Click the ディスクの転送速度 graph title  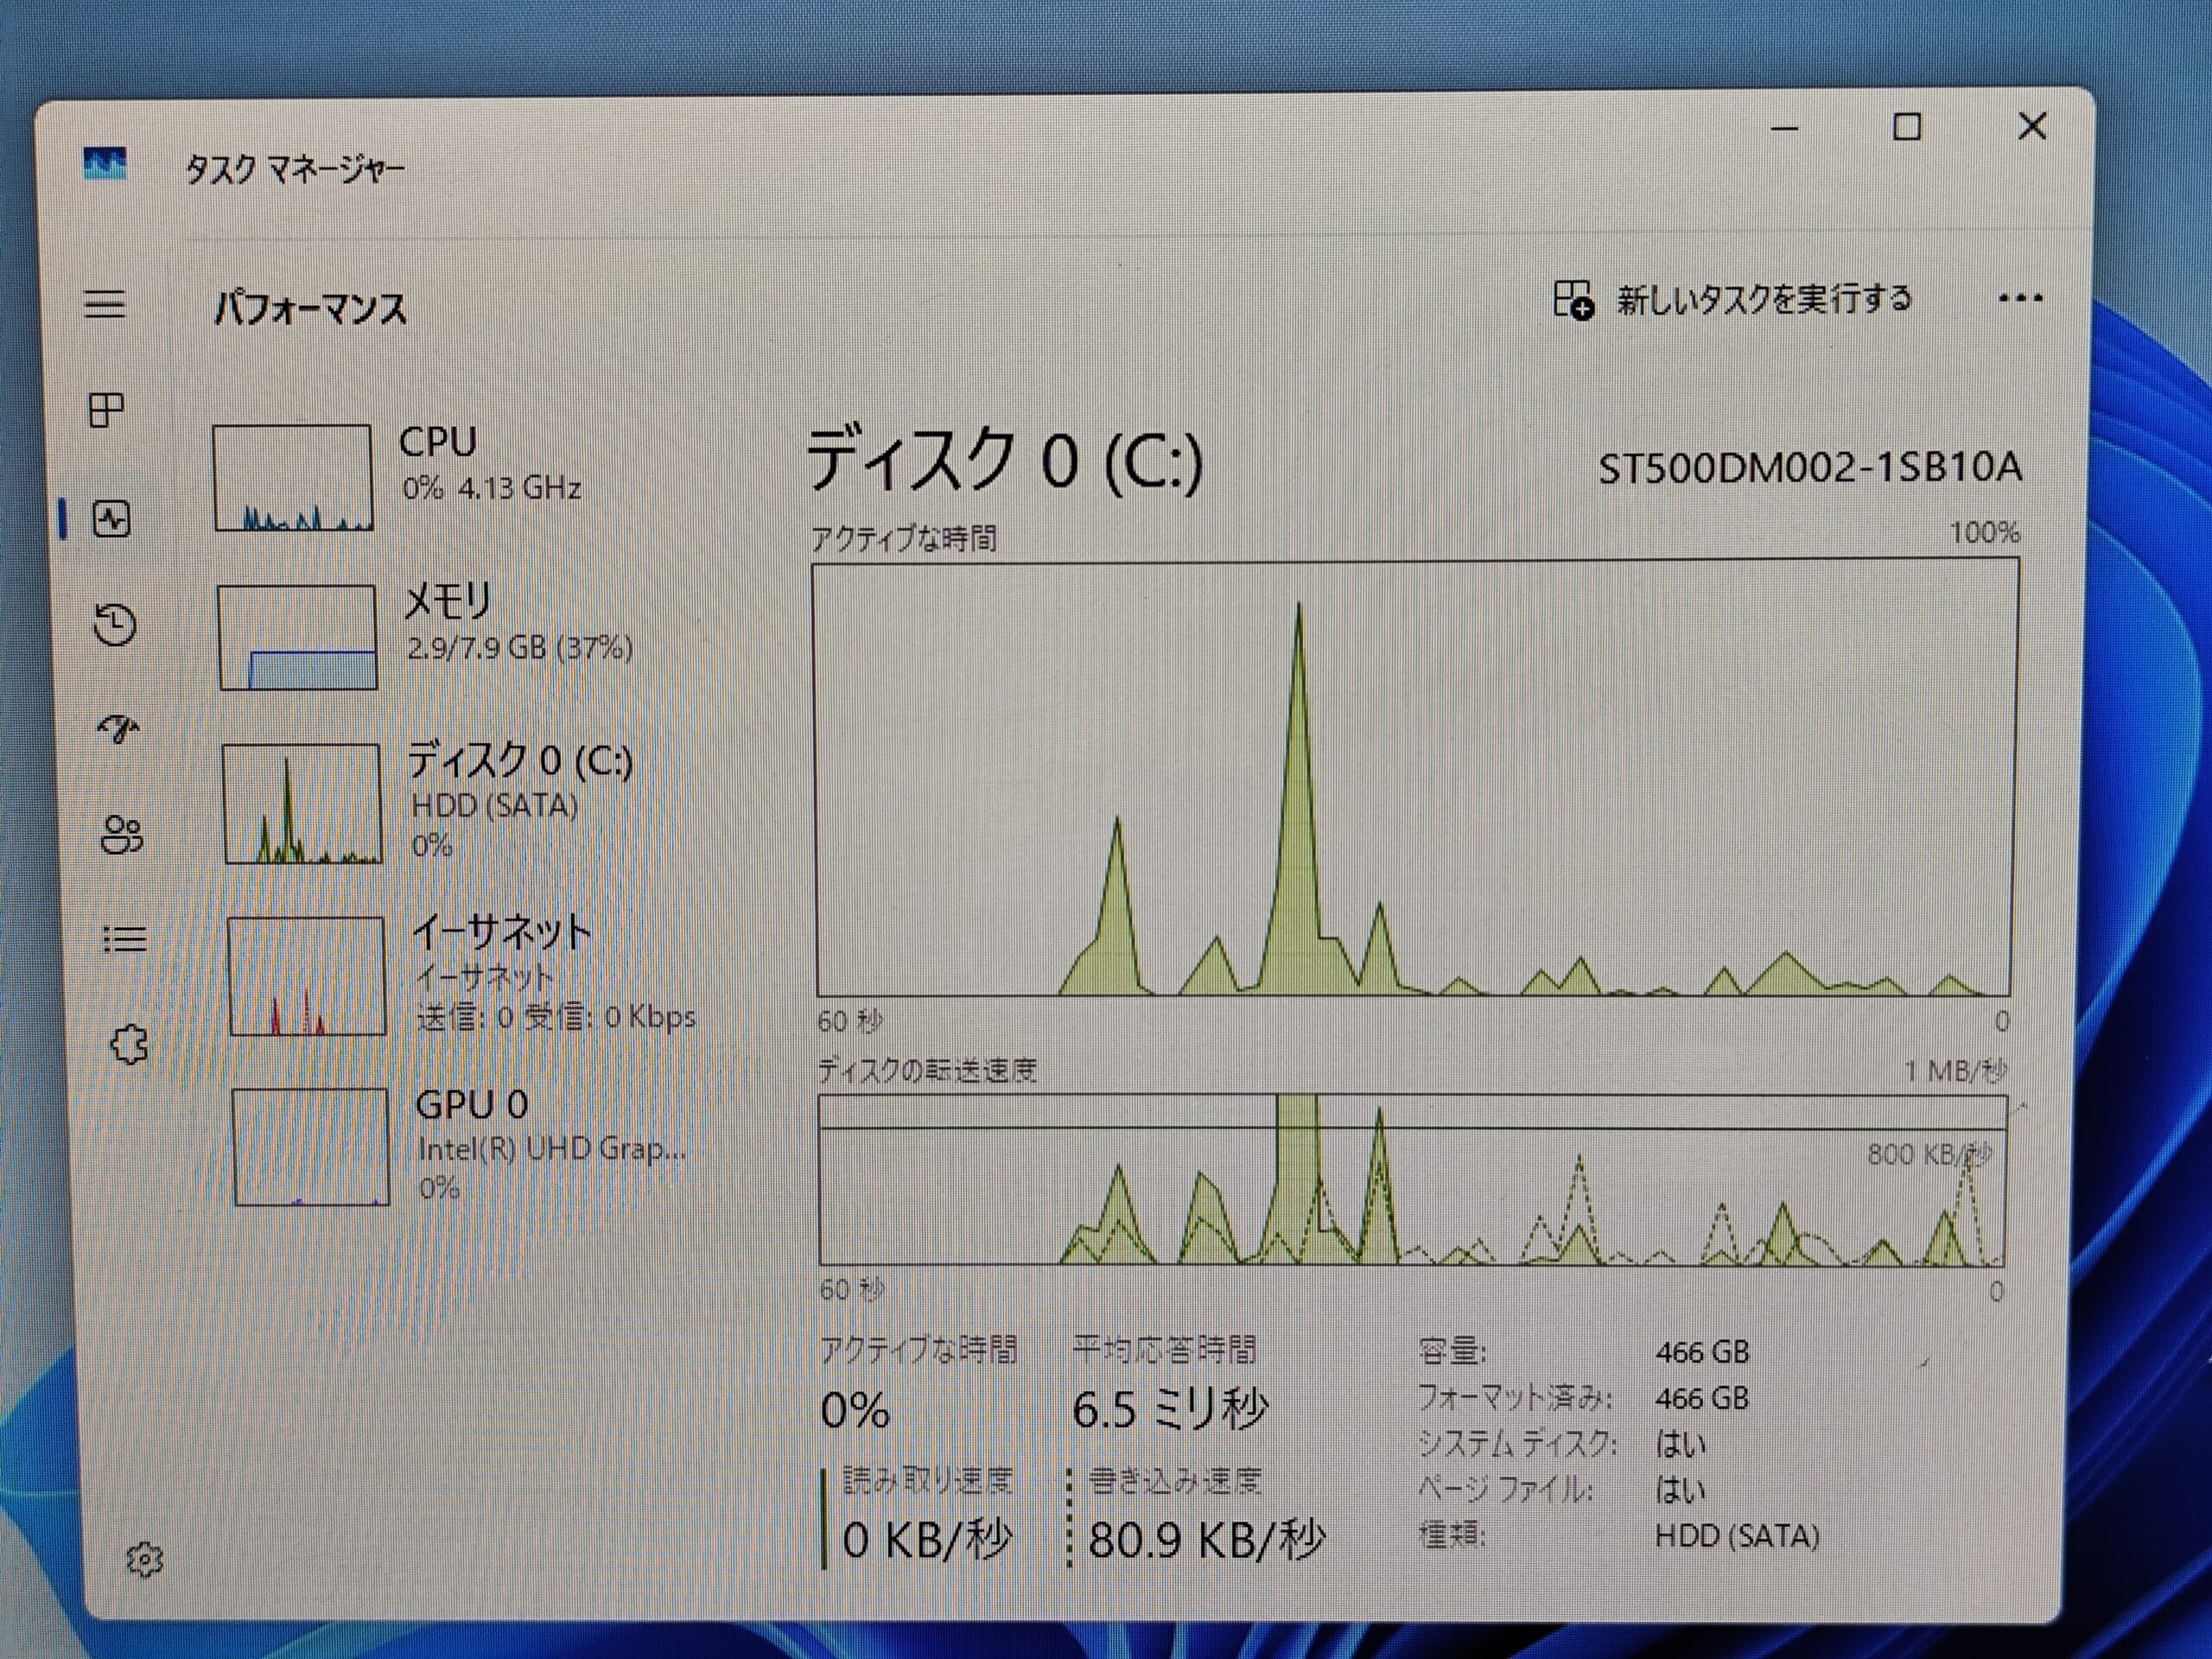point(927,1071)
